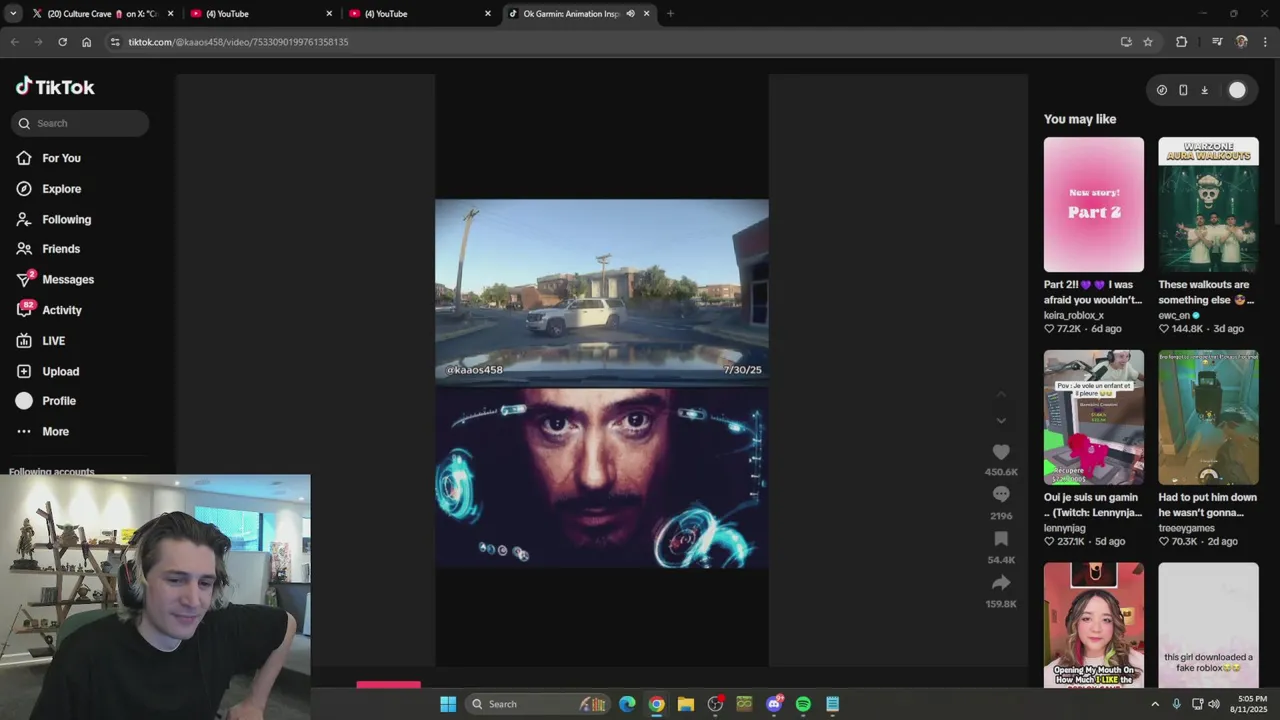The height and width of the screenshot is (720, 1280).
Task: Click the phone app icon in the top-right pill
Action: pyautogui.click(x=1183, y=90)
